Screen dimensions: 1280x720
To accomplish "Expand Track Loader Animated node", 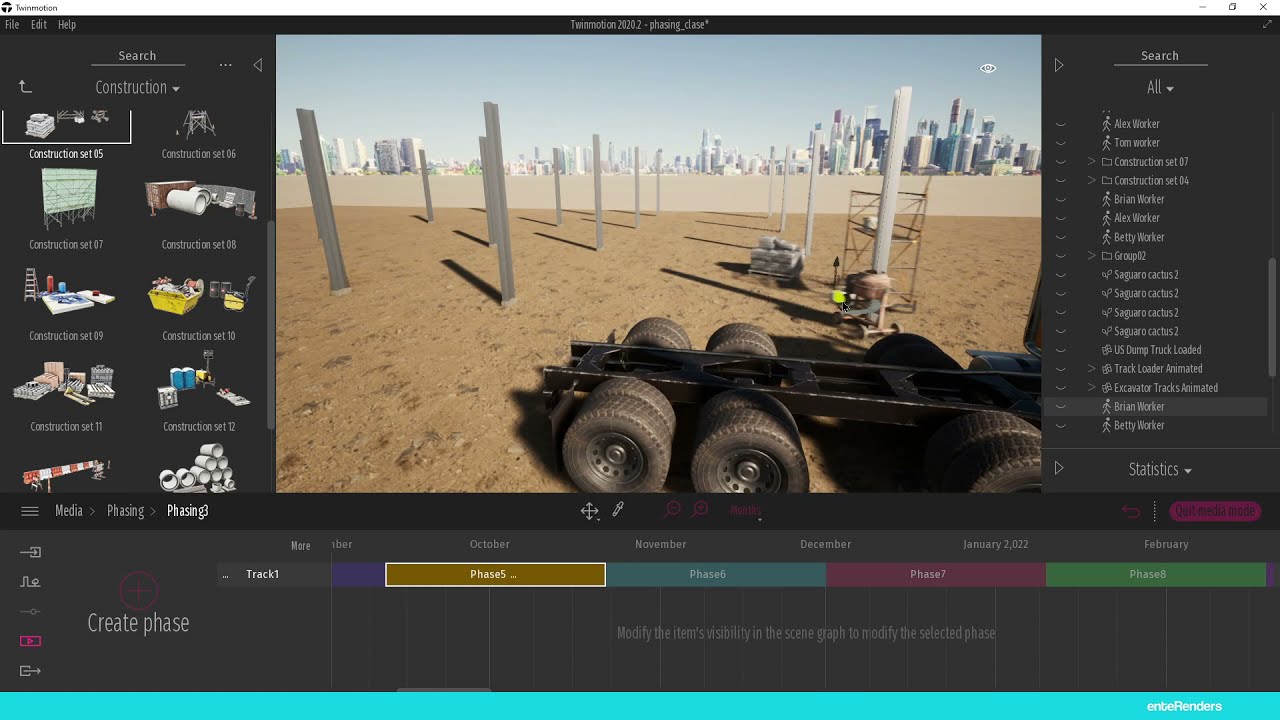I will pos(1092,369).
